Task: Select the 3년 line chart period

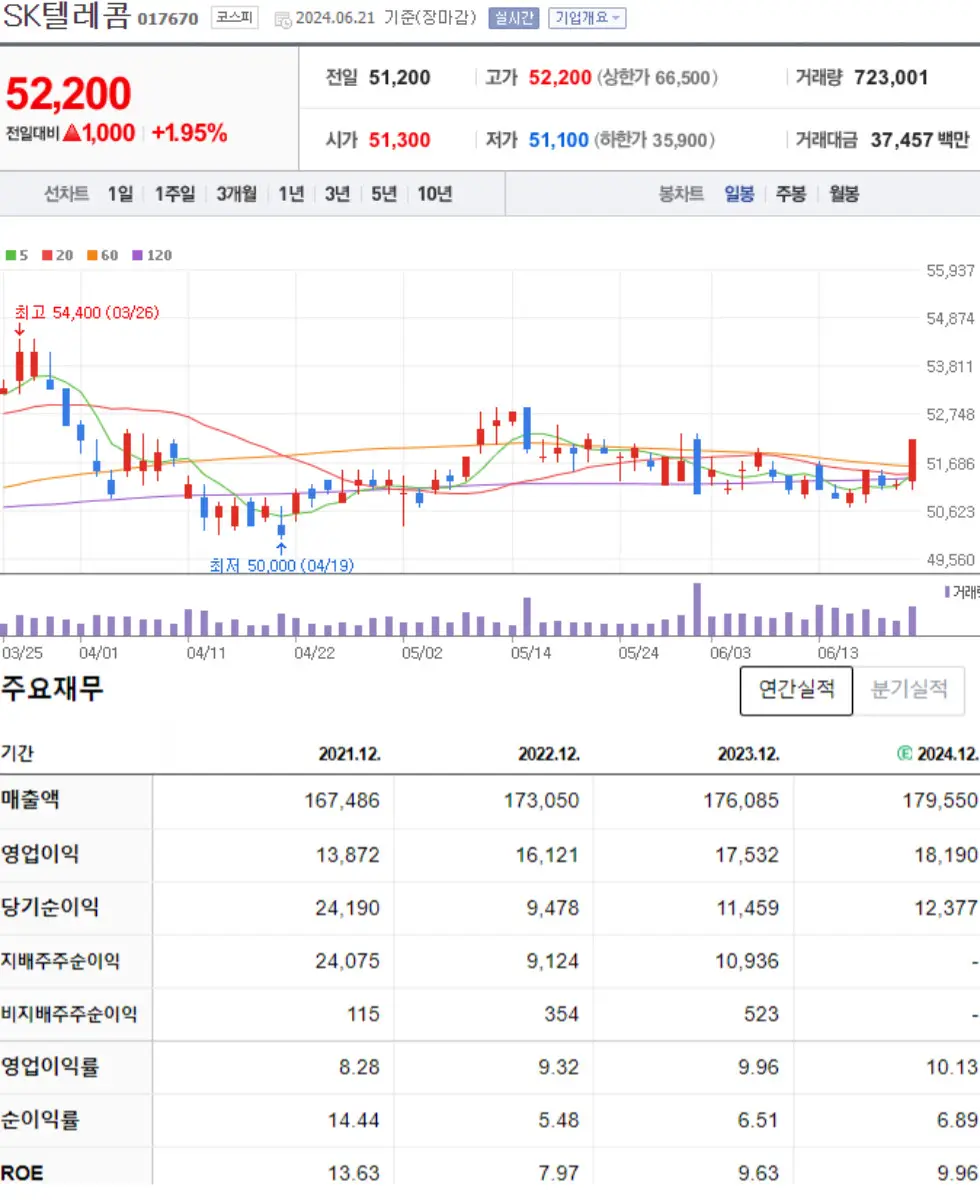Action: coord(337,194)
